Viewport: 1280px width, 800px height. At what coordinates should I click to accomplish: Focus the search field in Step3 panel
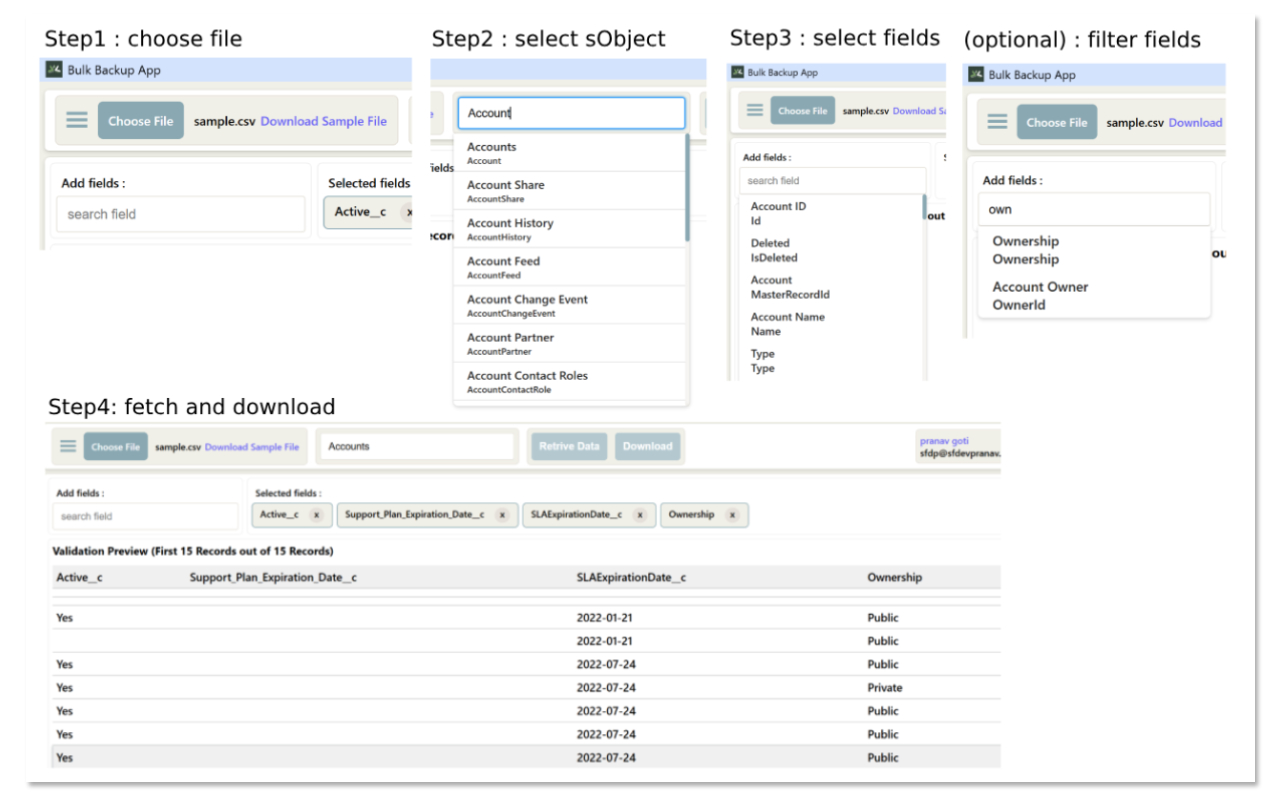click(x=833, y=181)
